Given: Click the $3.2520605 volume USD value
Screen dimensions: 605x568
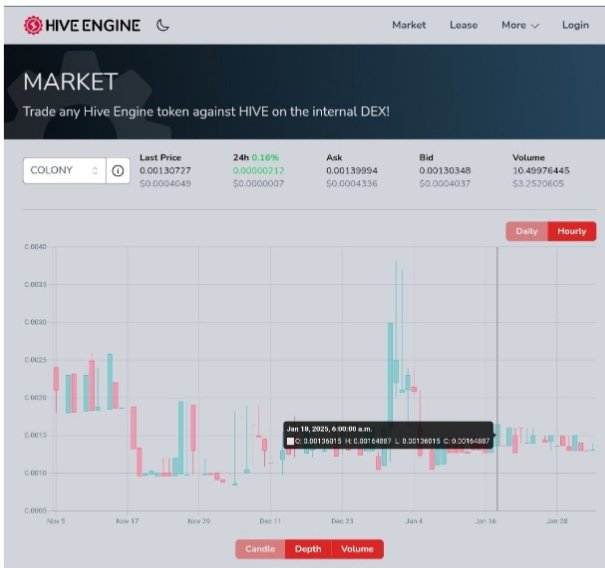Looking at the screenshot, I should [x=538, y=183].
